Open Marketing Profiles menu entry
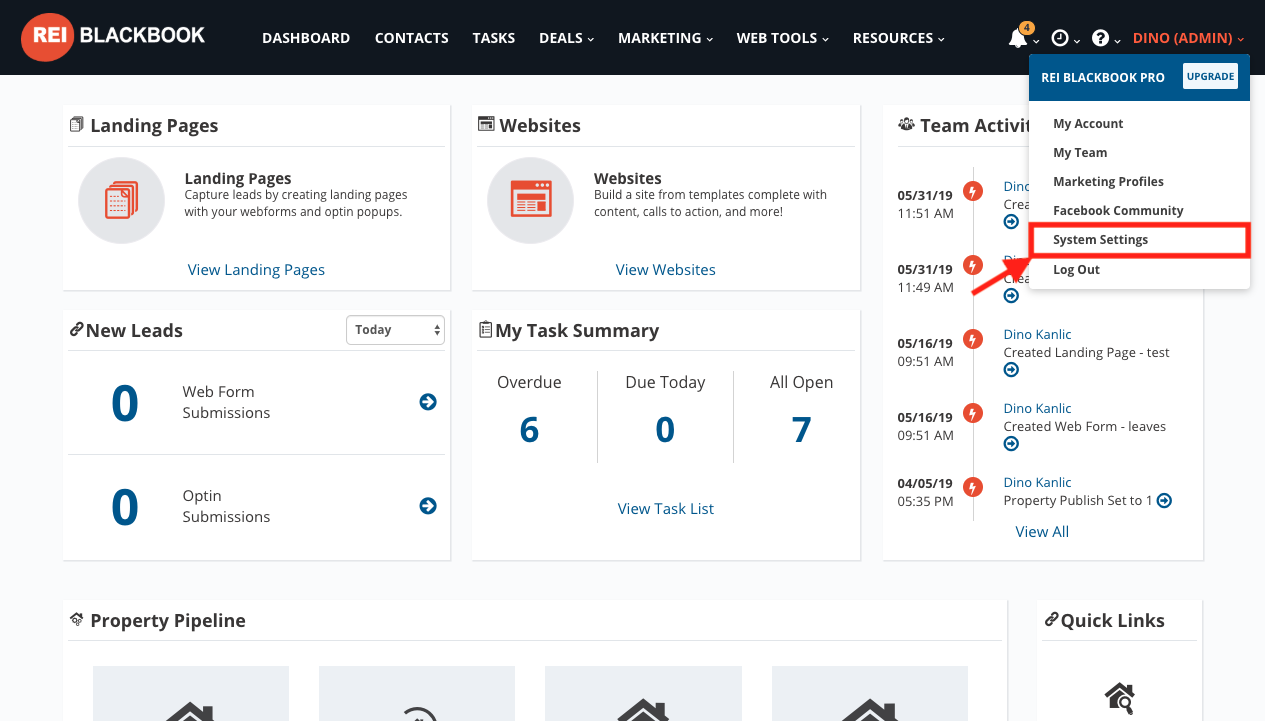The width and height of the screenshot is (1265, 721). tap(1108, 182)
